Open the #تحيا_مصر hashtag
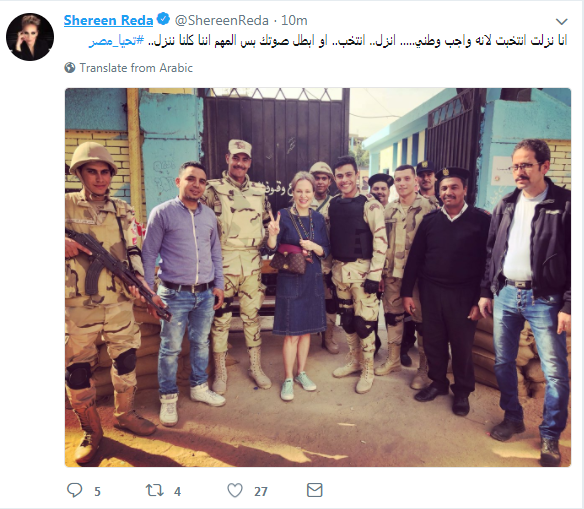The height and width of the screenshot is (509, 584). 116,41
